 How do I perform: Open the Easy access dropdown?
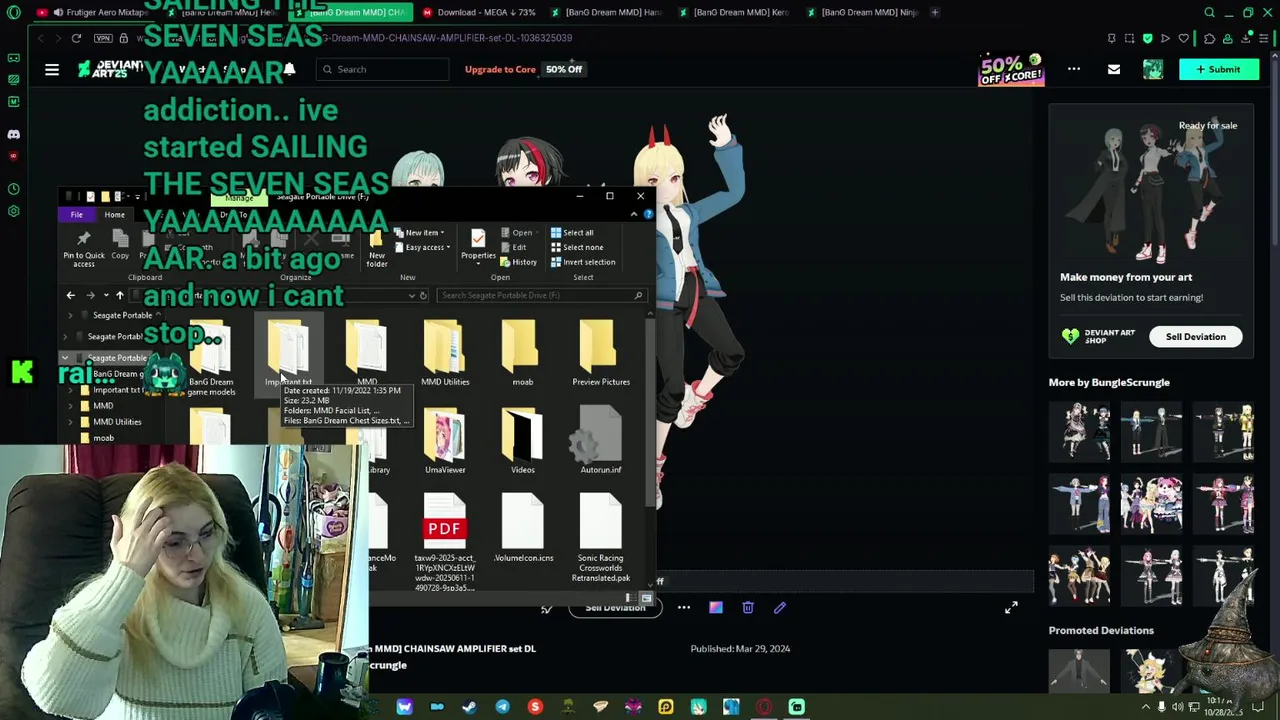point(424,247)
